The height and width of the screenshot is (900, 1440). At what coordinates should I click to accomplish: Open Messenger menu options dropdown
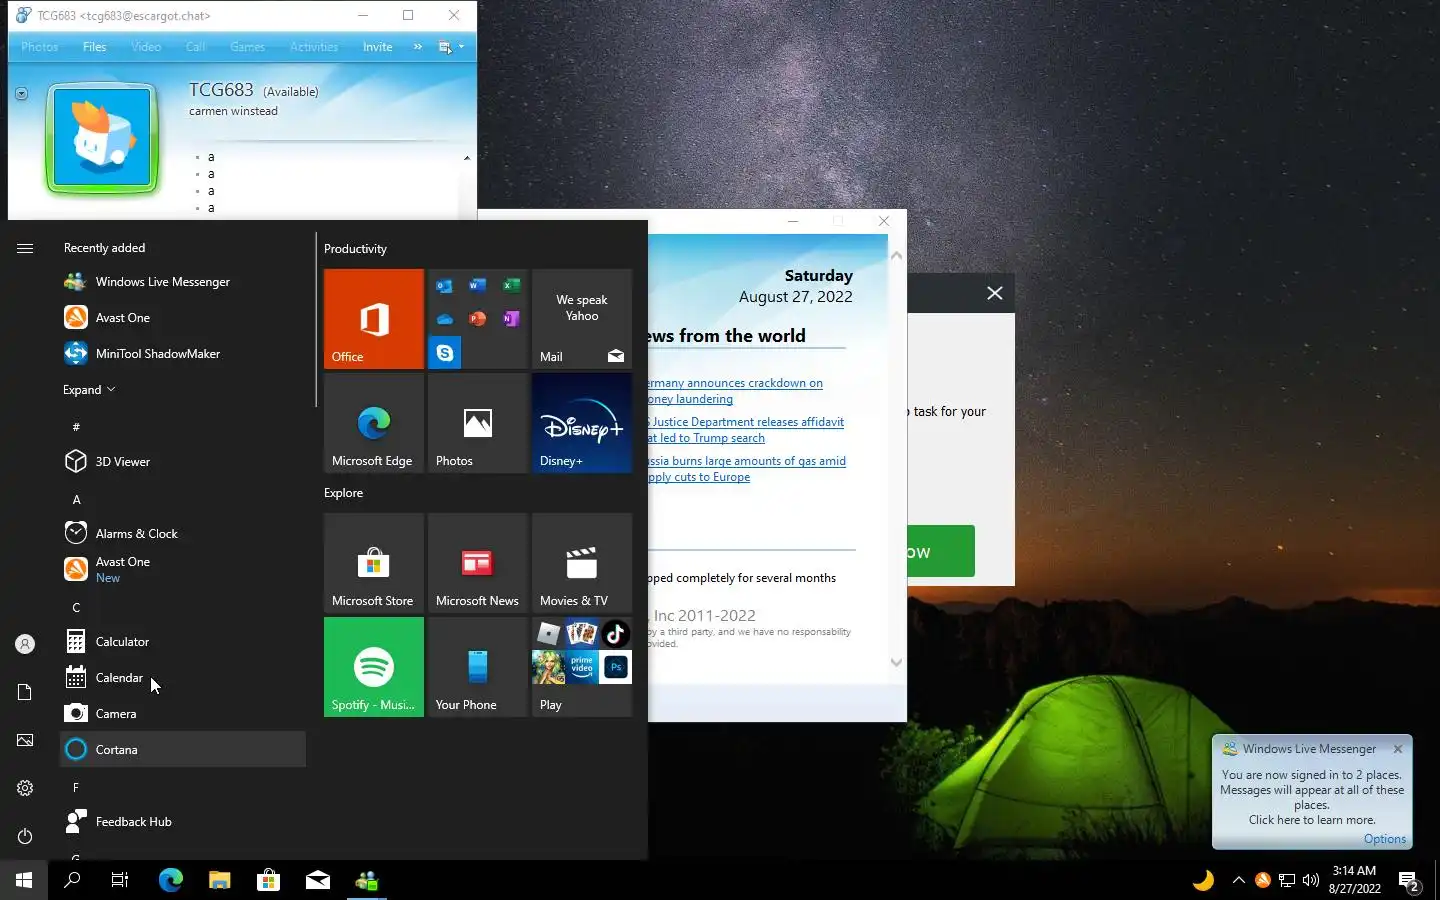pyautogui.click(x=451, y=47)
